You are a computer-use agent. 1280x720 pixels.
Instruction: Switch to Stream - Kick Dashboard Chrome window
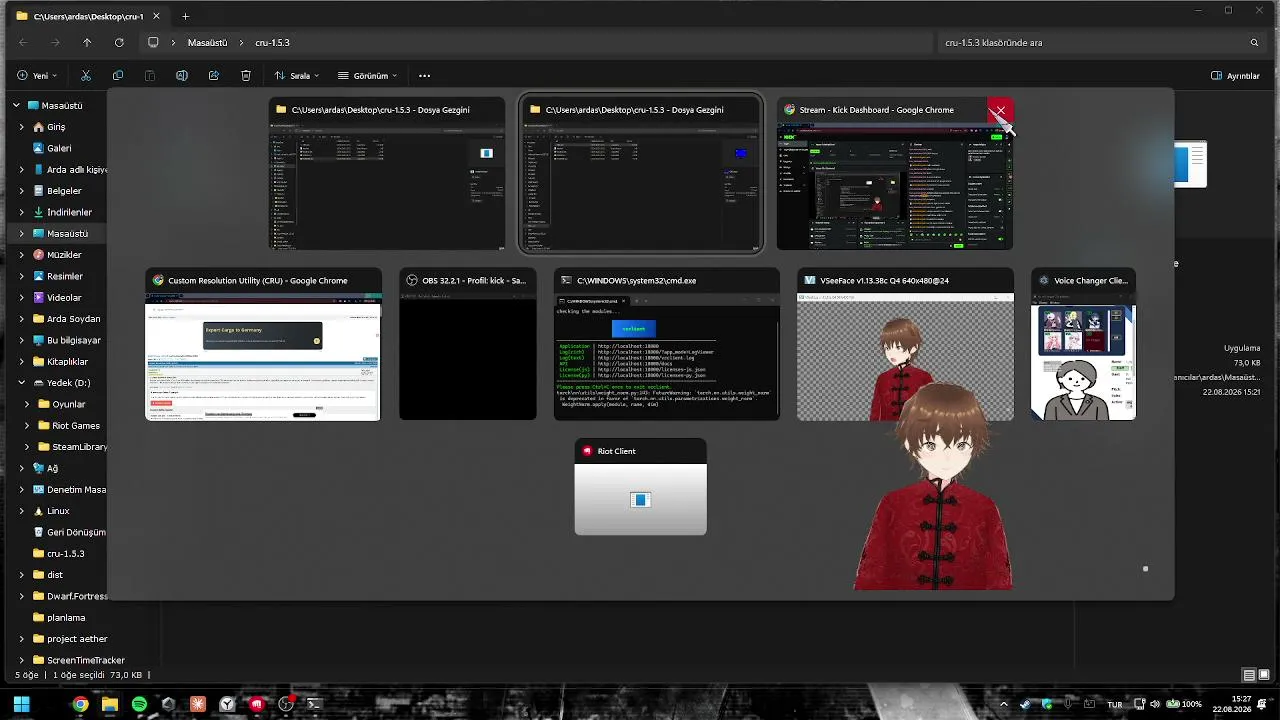(x=895, y=173)
